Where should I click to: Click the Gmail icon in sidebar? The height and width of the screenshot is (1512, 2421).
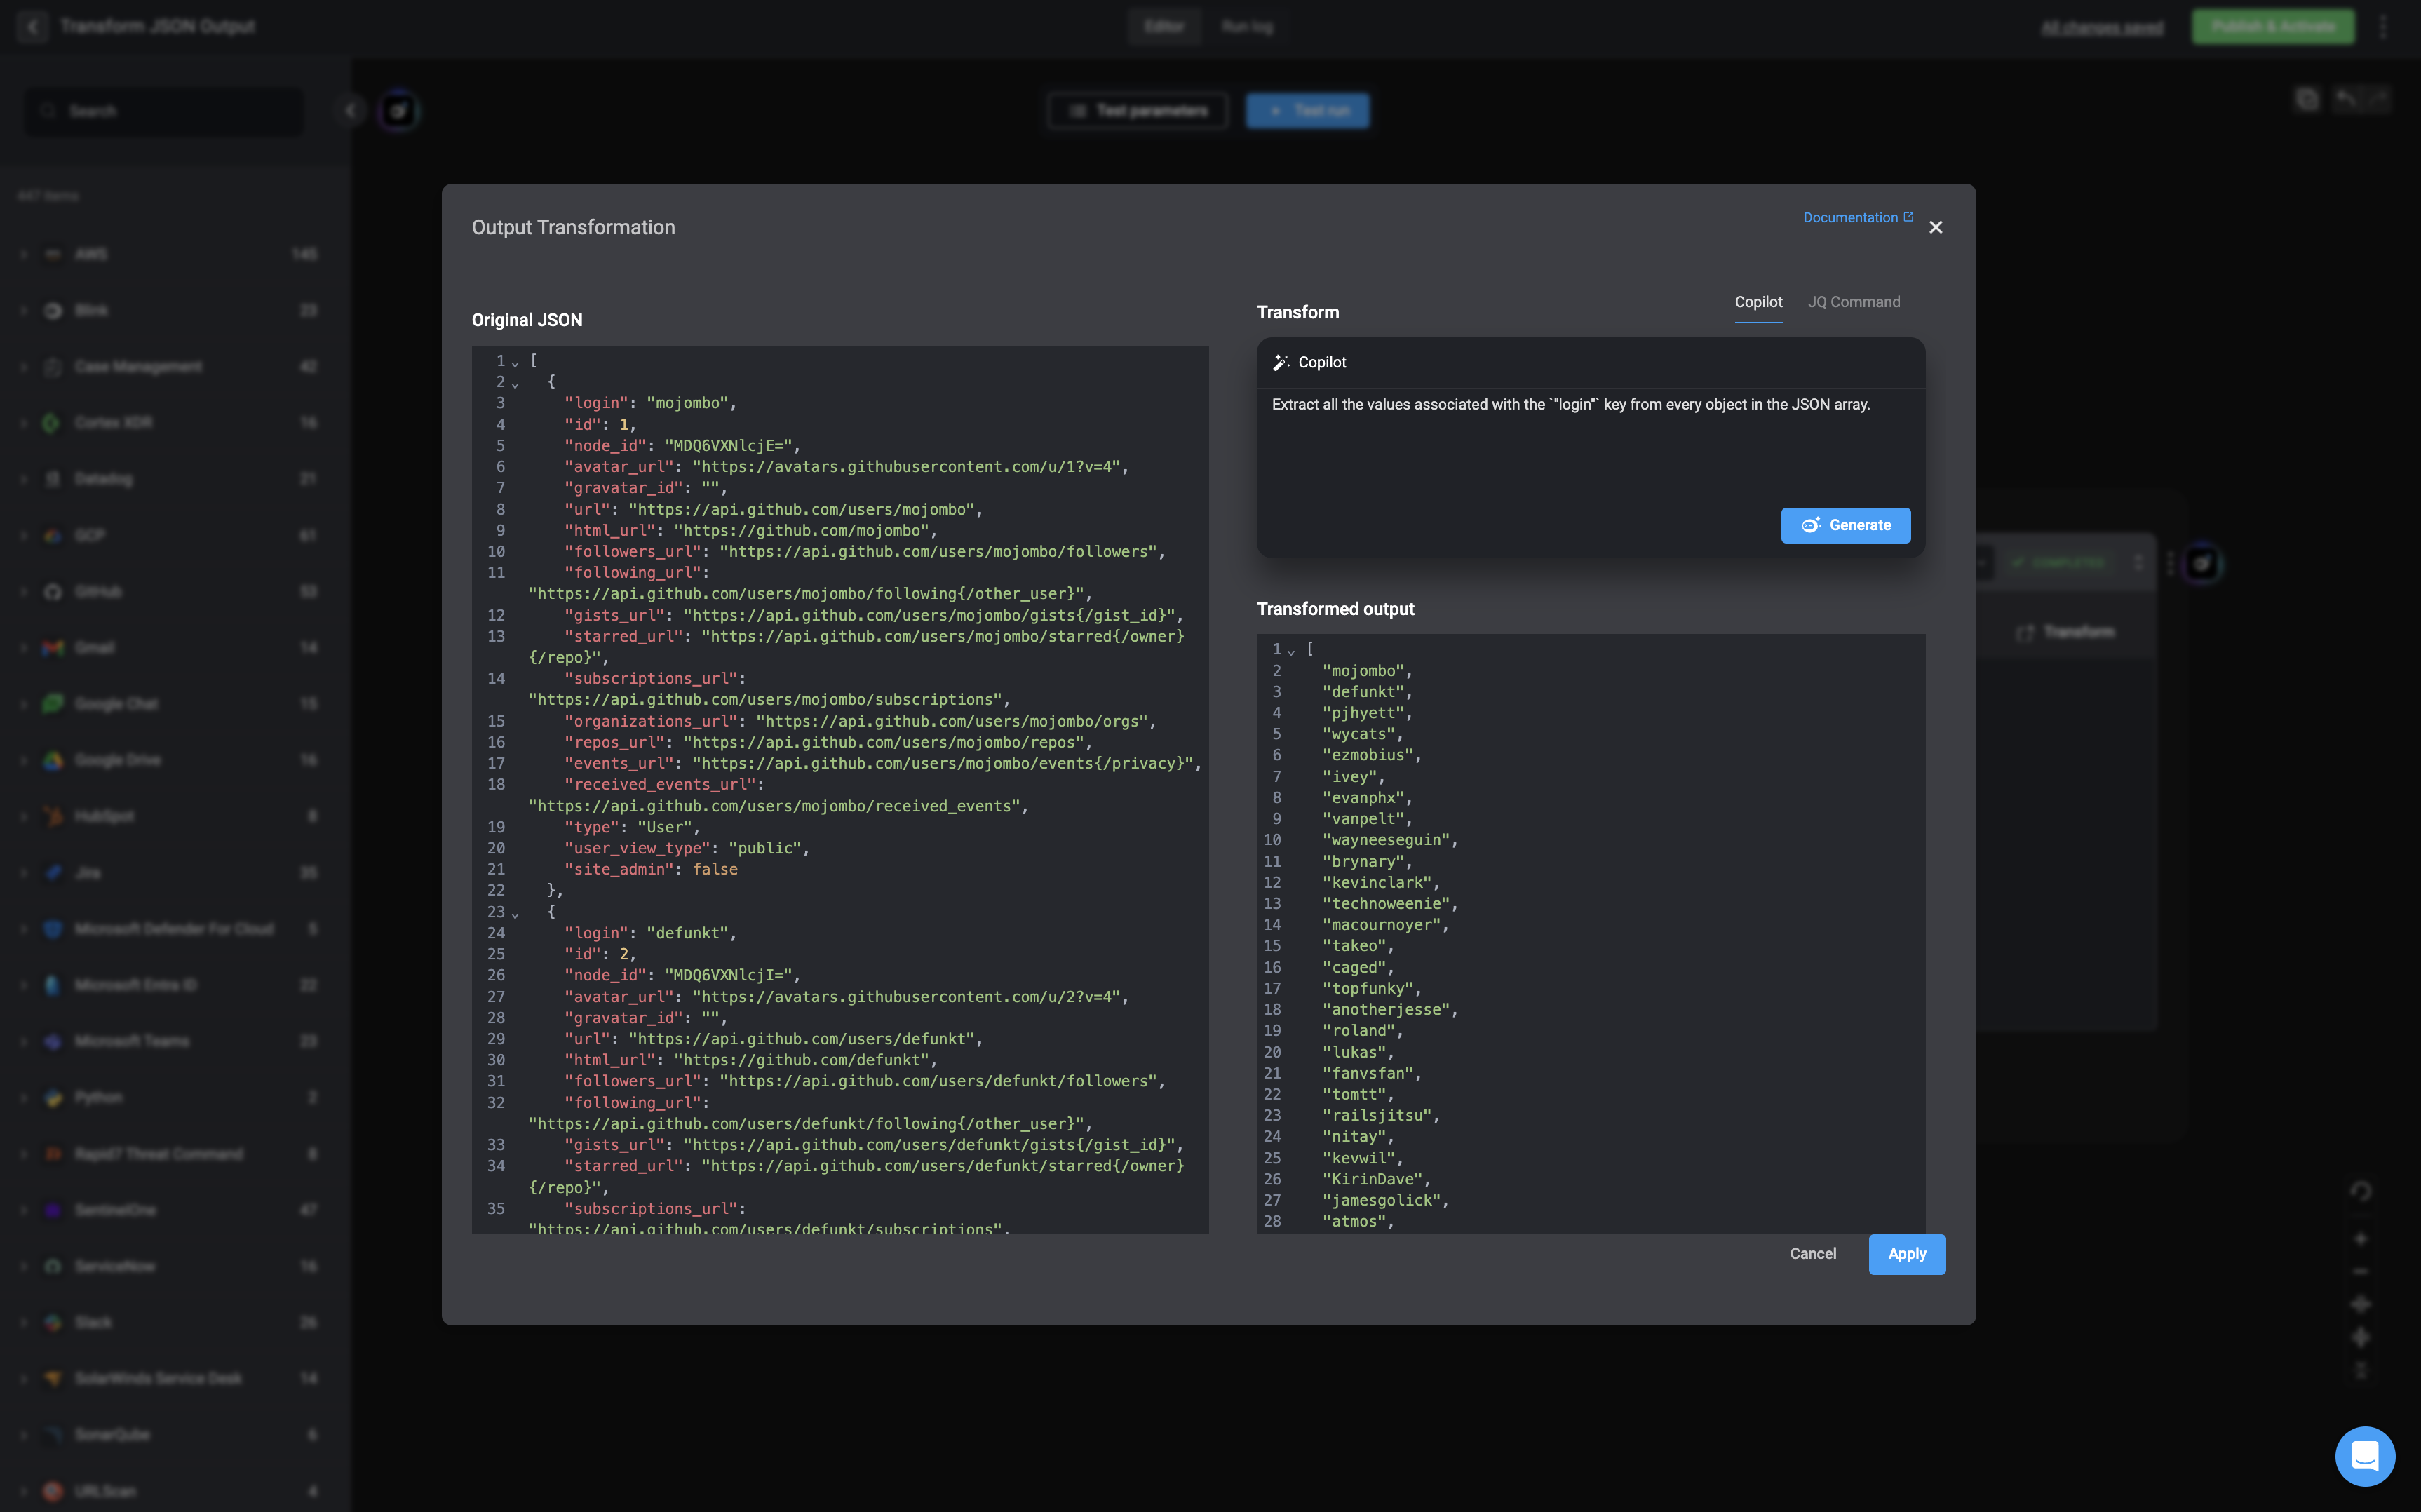click(53, 648)
